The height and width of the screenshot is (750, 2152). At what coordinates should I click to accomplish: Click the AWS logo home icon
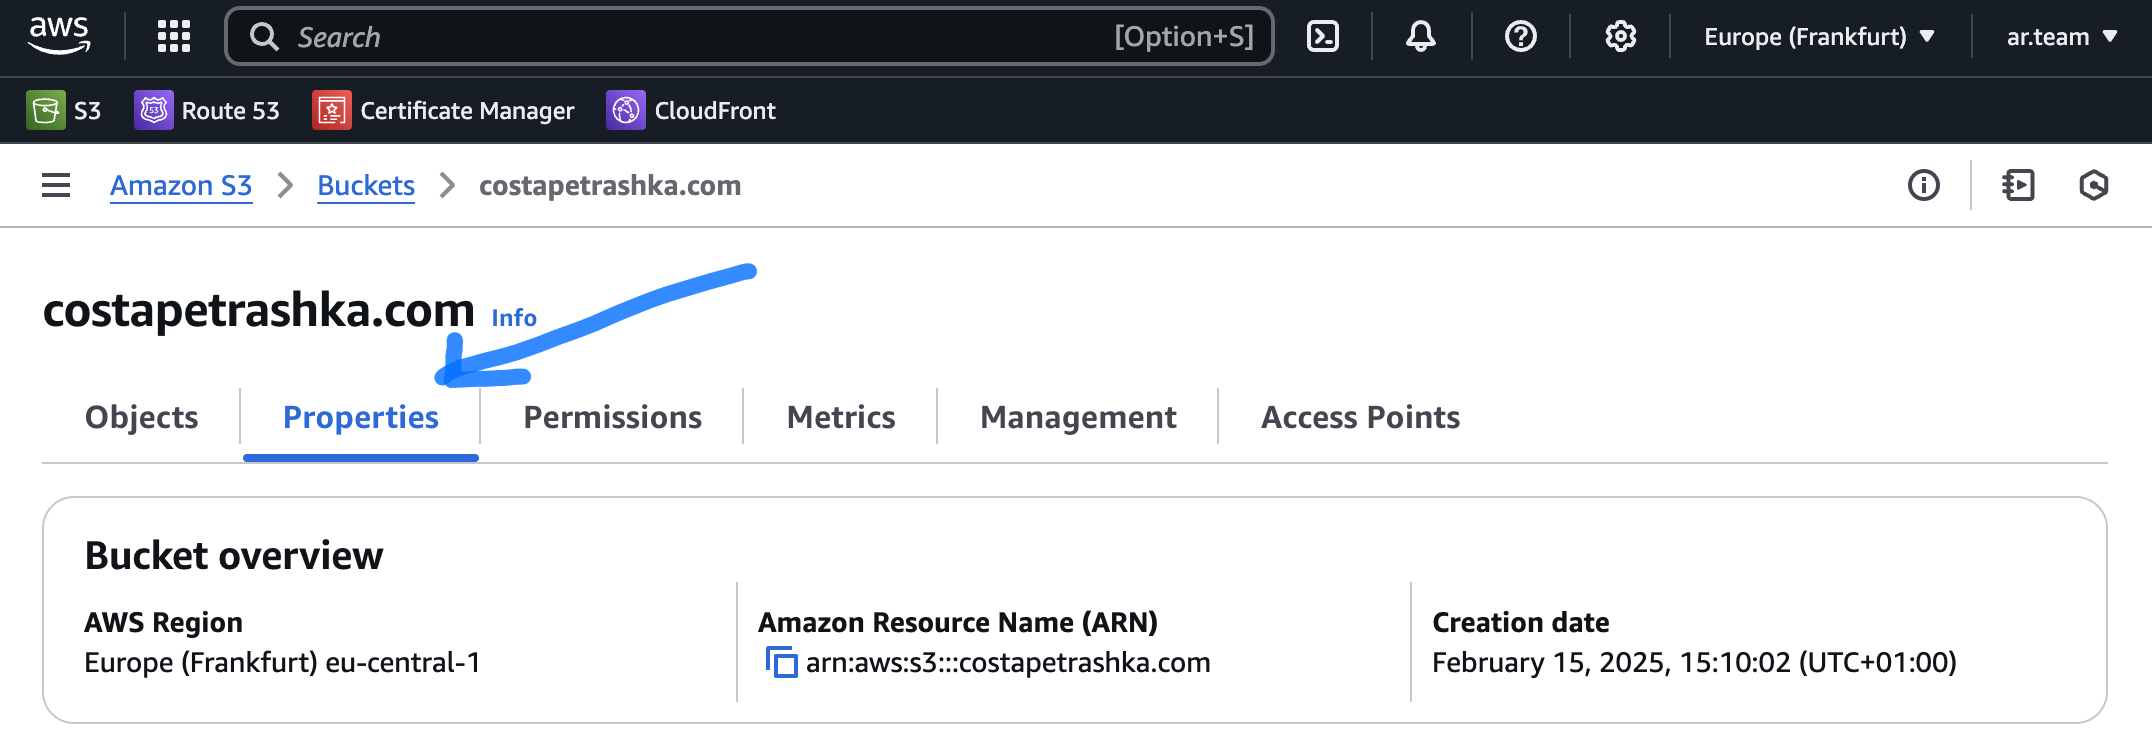click(x=59, y=35)
